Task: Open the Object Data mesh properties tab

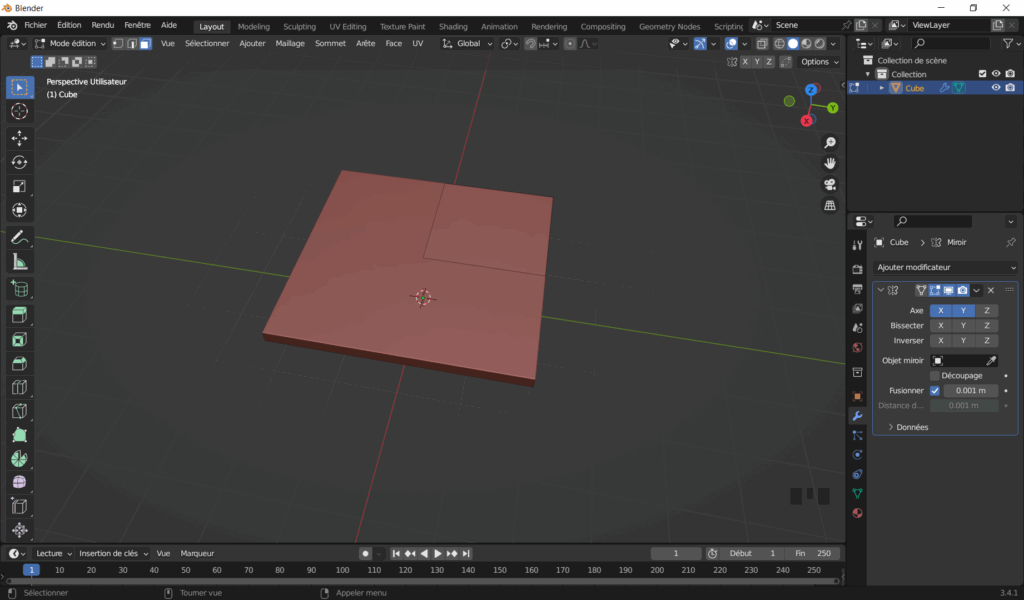Action: coord(857,494)
